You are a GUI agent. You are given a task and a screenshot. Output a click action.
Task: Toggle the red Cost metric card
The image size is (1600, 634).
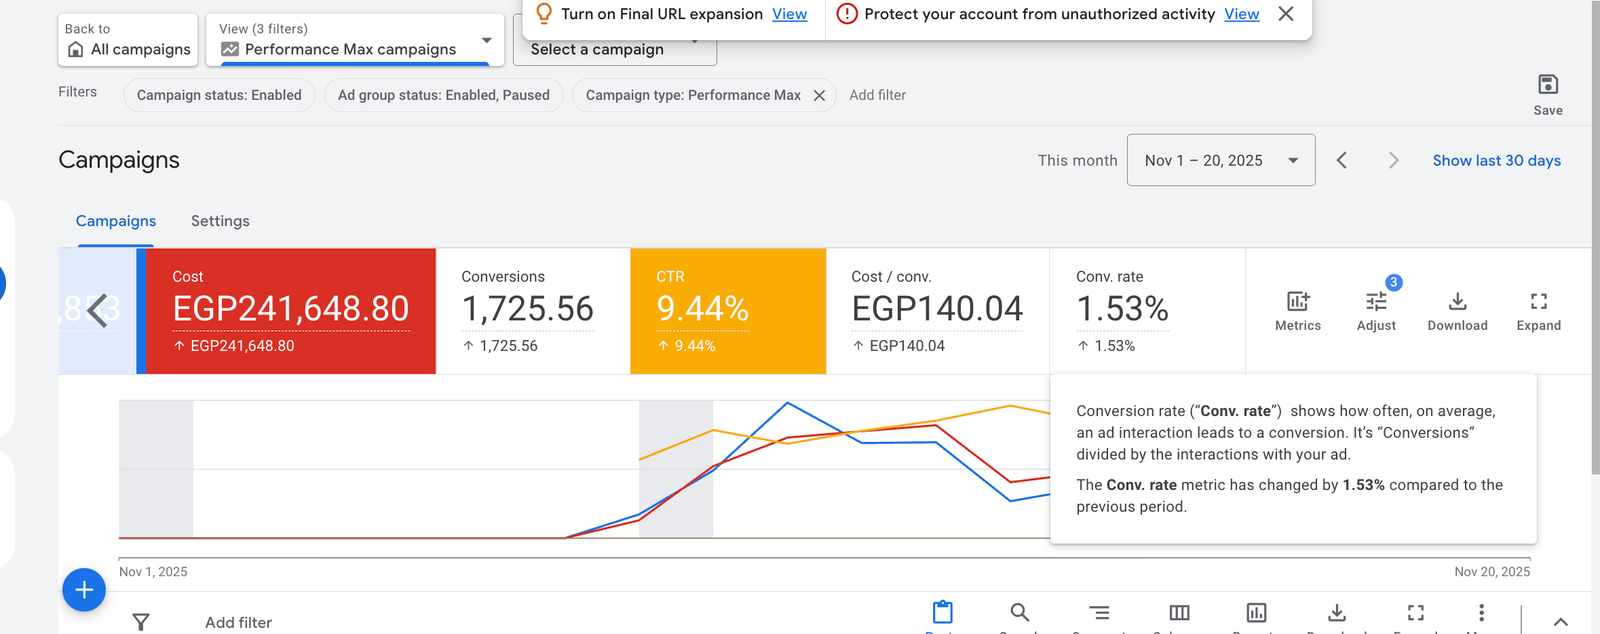pyautogui.click(x=290, y=310)
